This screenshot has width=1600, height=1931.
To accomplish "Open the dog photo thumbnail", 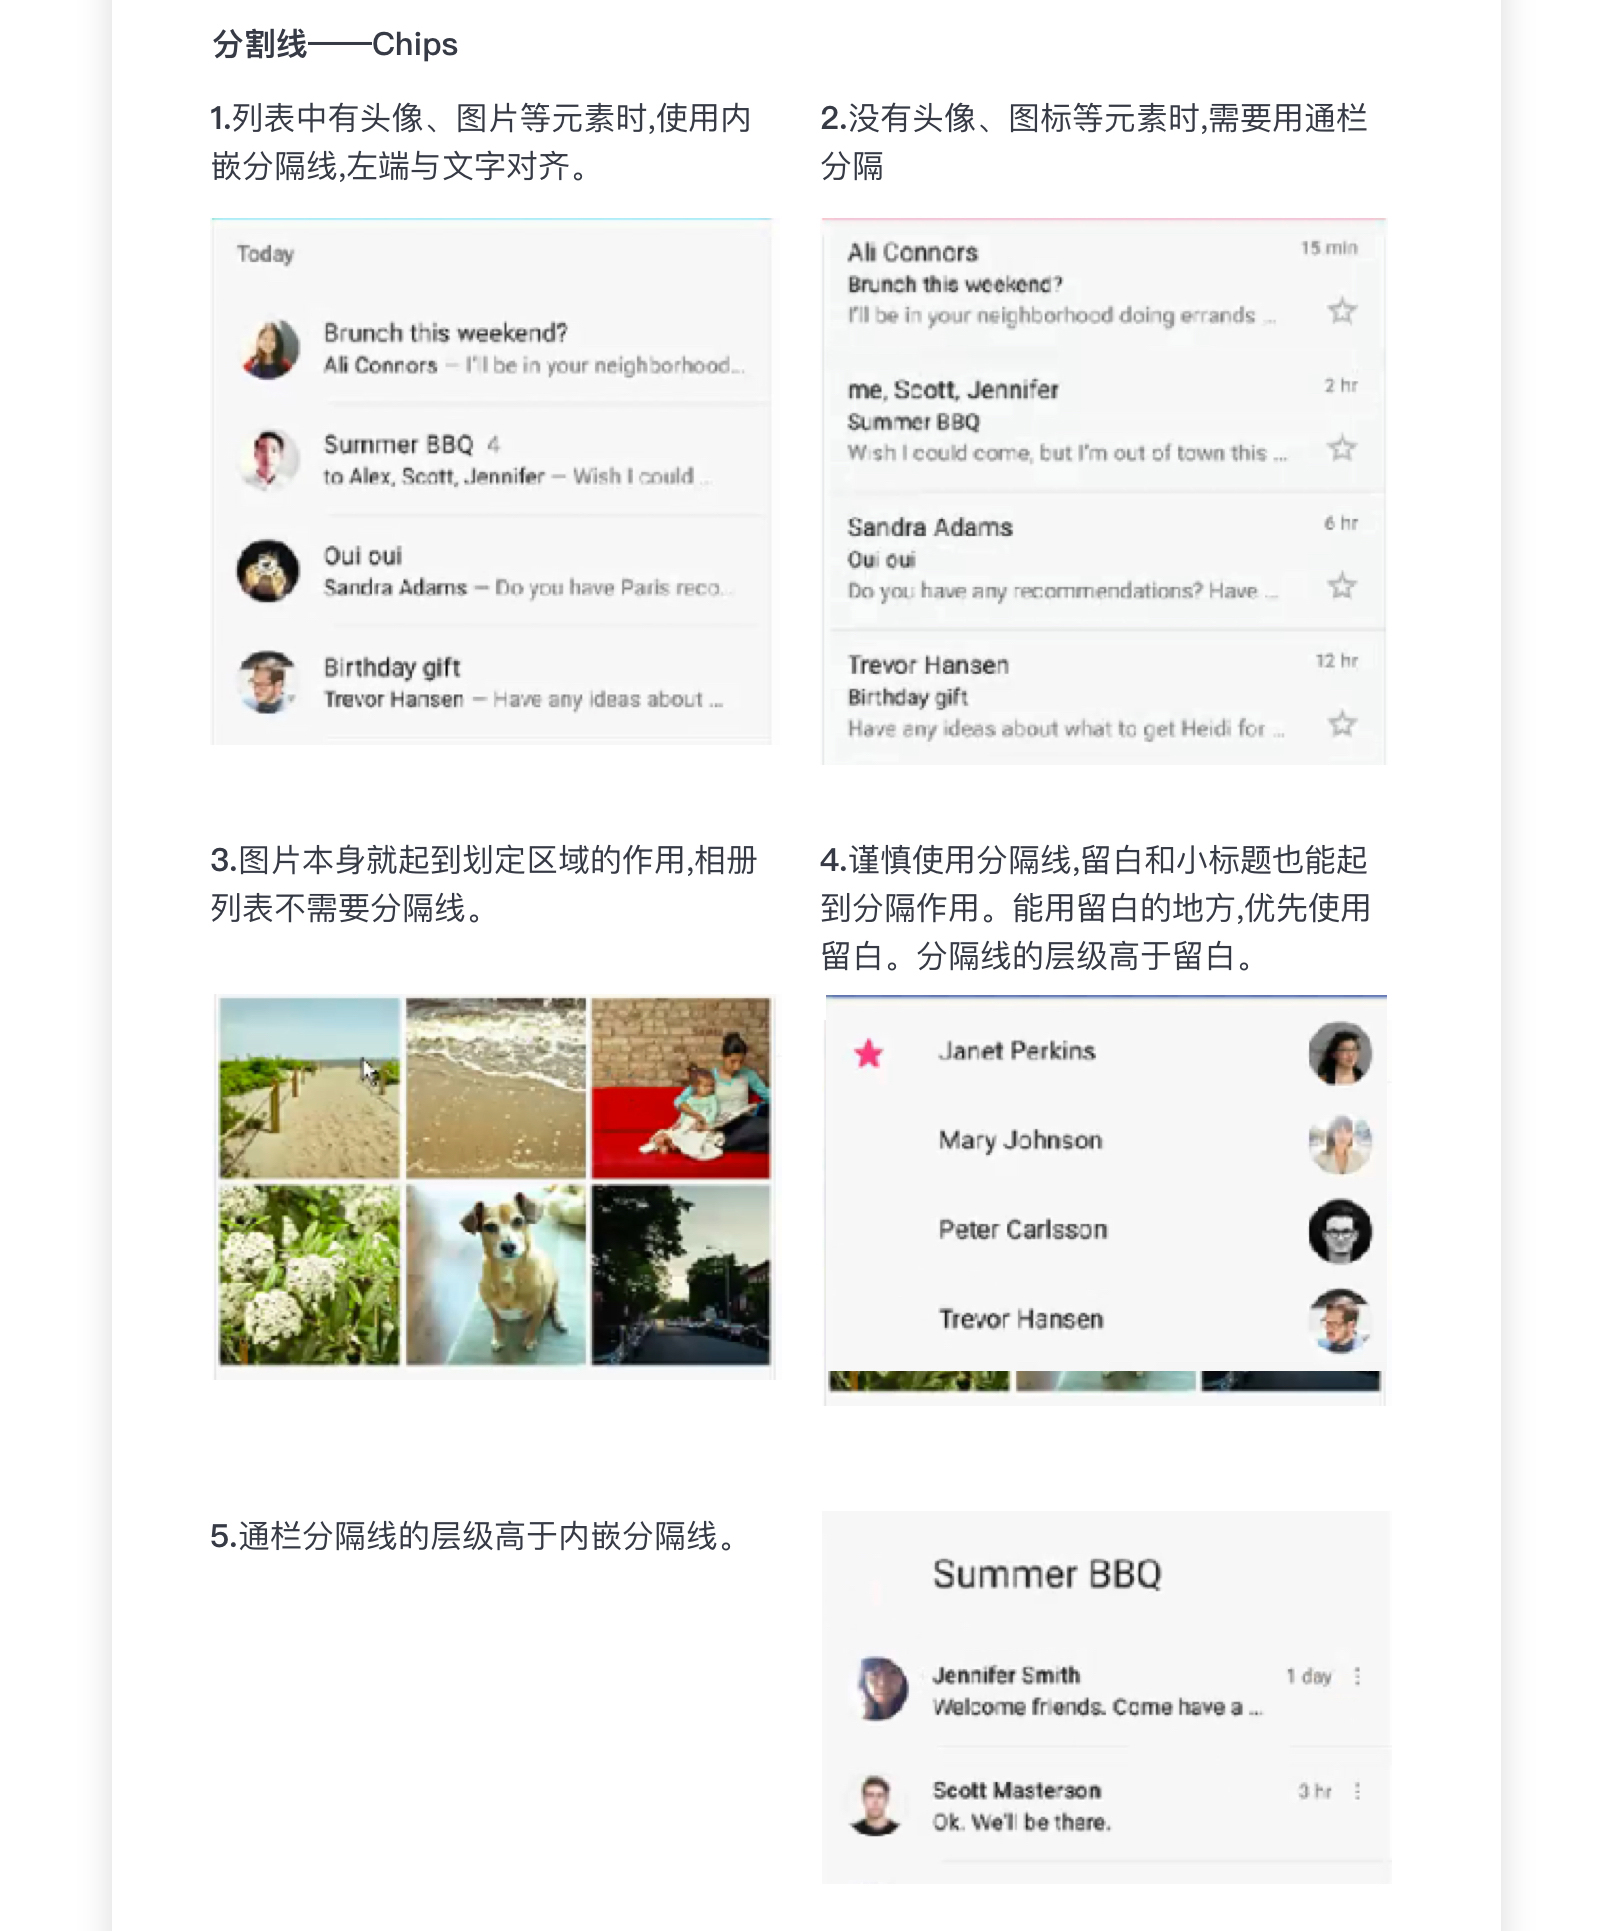I will (x=496, y=1275).
